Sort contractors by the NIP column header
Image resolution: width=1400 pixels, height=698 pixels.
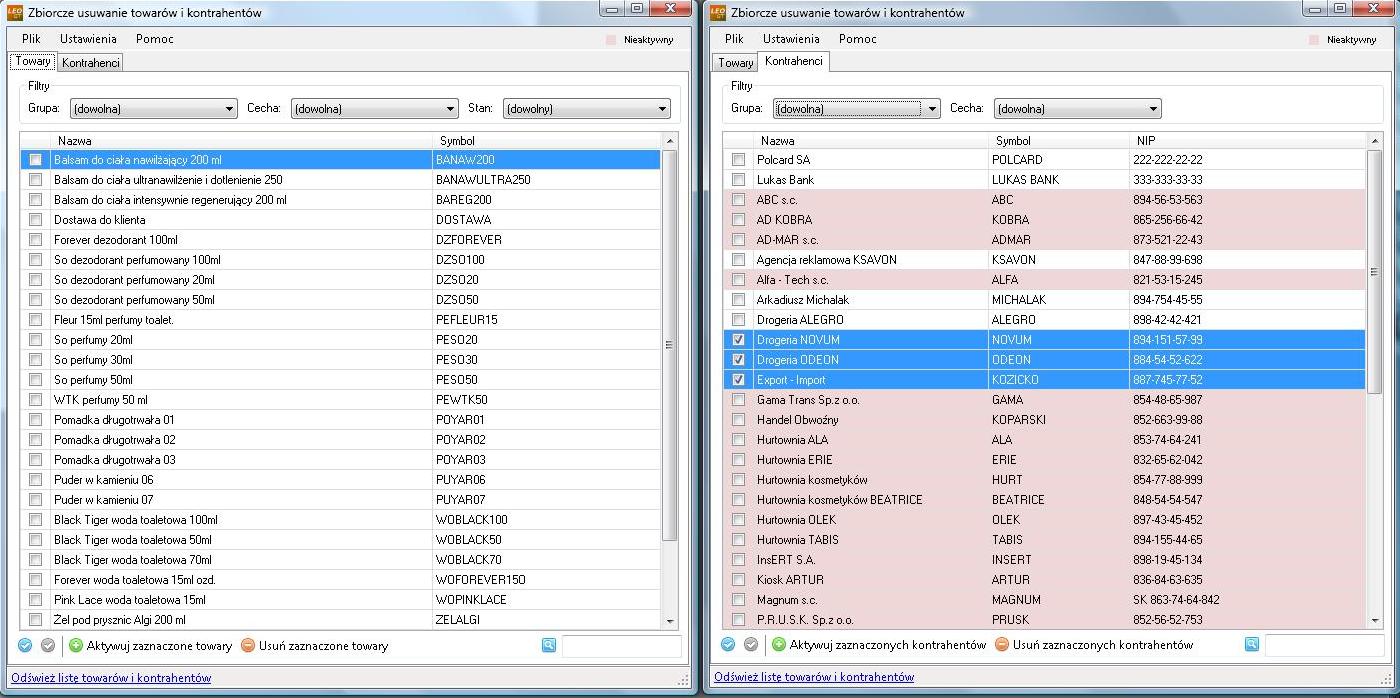click(x=1247, y=141)
